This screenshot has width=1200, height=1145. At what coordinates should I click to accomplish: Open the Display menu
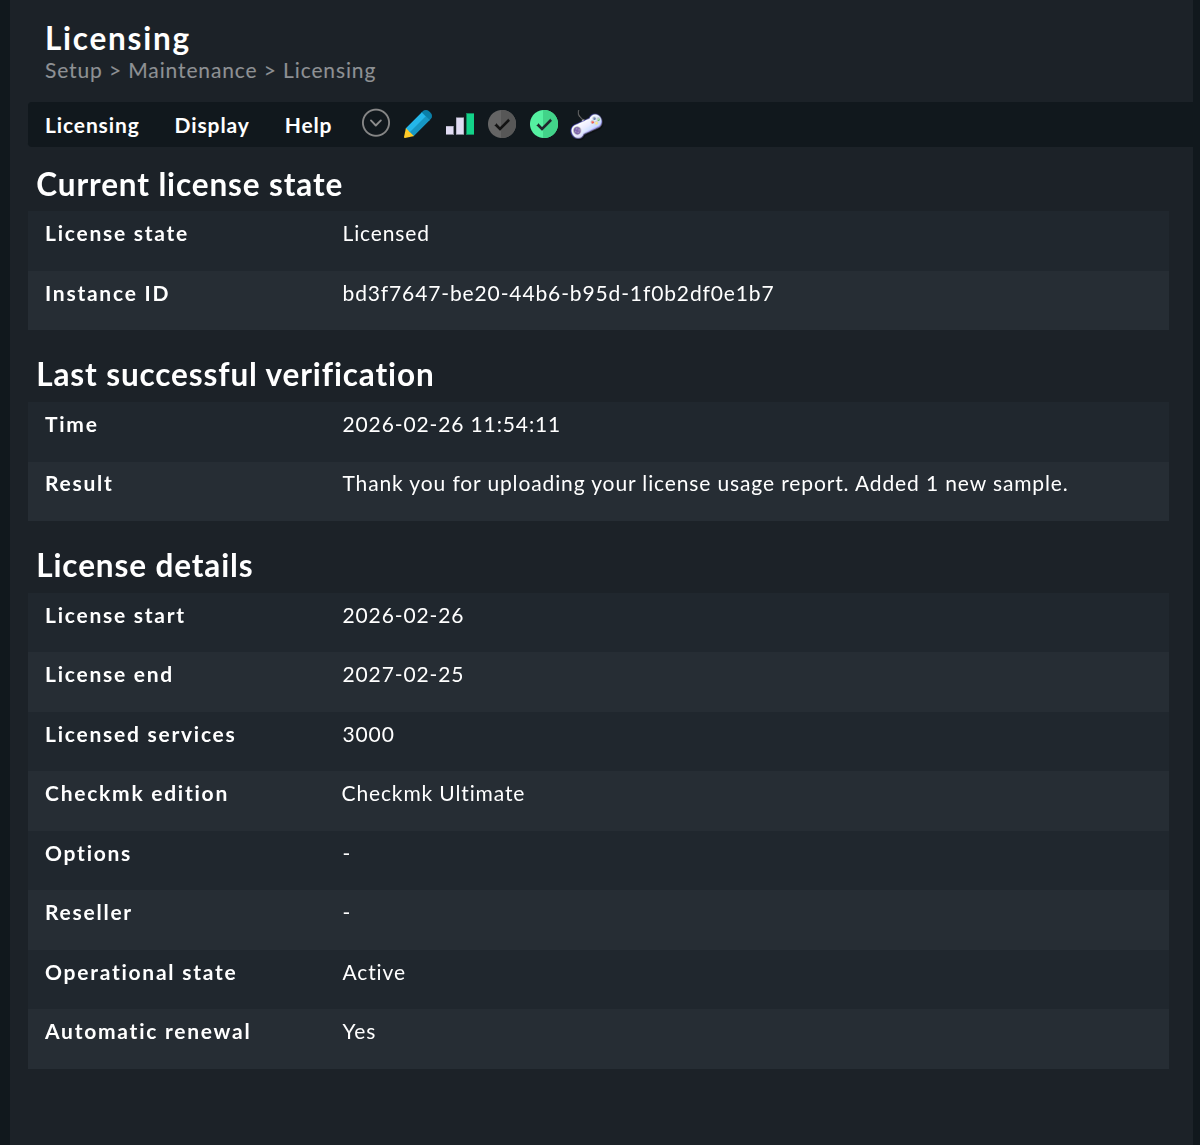(x=211, y=125)
